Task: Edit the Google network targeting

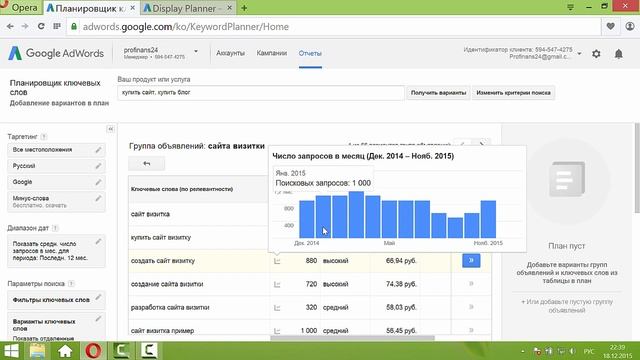Action: click(98, 182)
